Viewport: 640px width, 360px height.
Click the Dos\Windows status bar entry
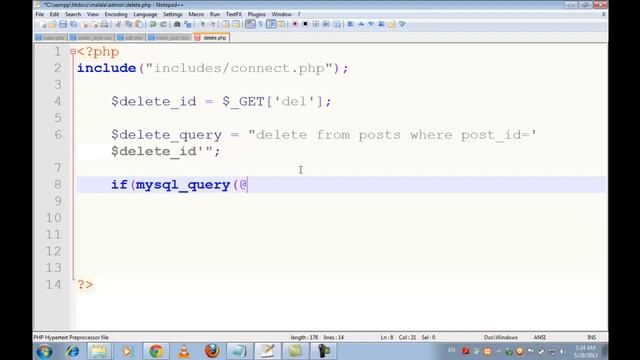[500, 338]
